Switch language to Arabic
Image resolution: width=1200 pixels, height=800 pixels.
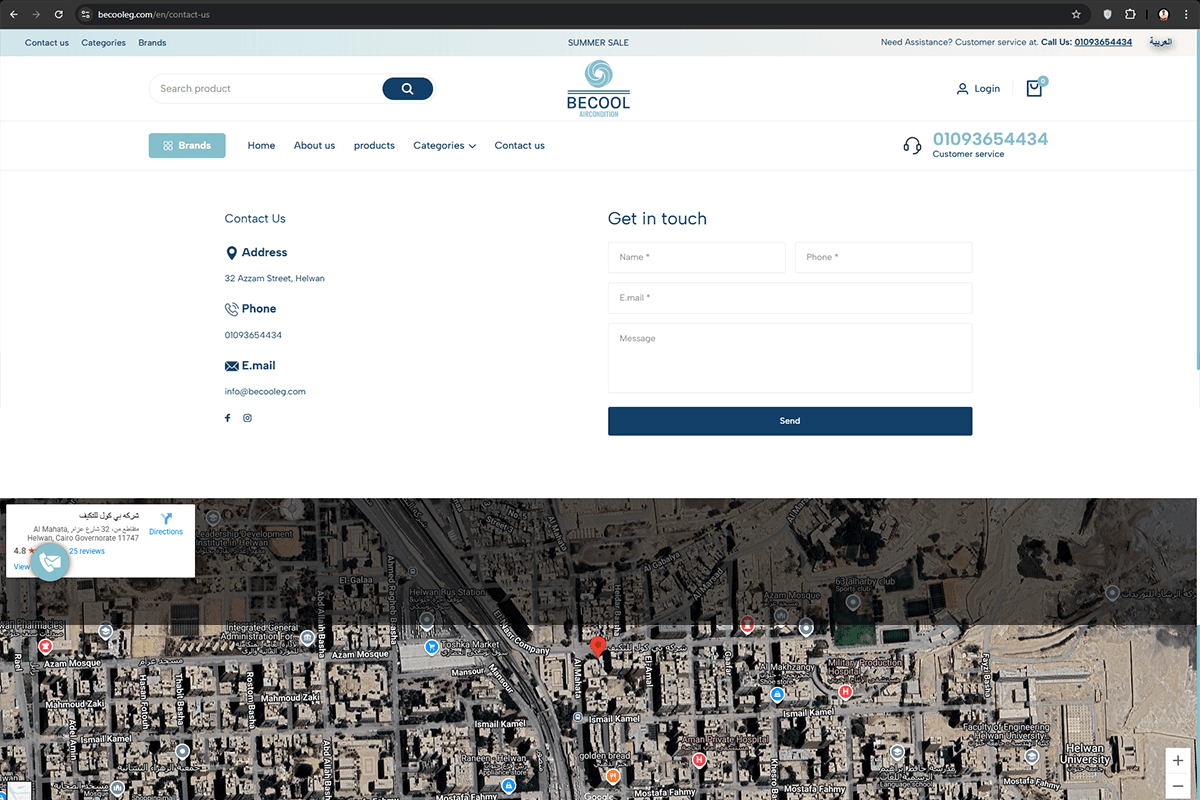click(1160, 43)
